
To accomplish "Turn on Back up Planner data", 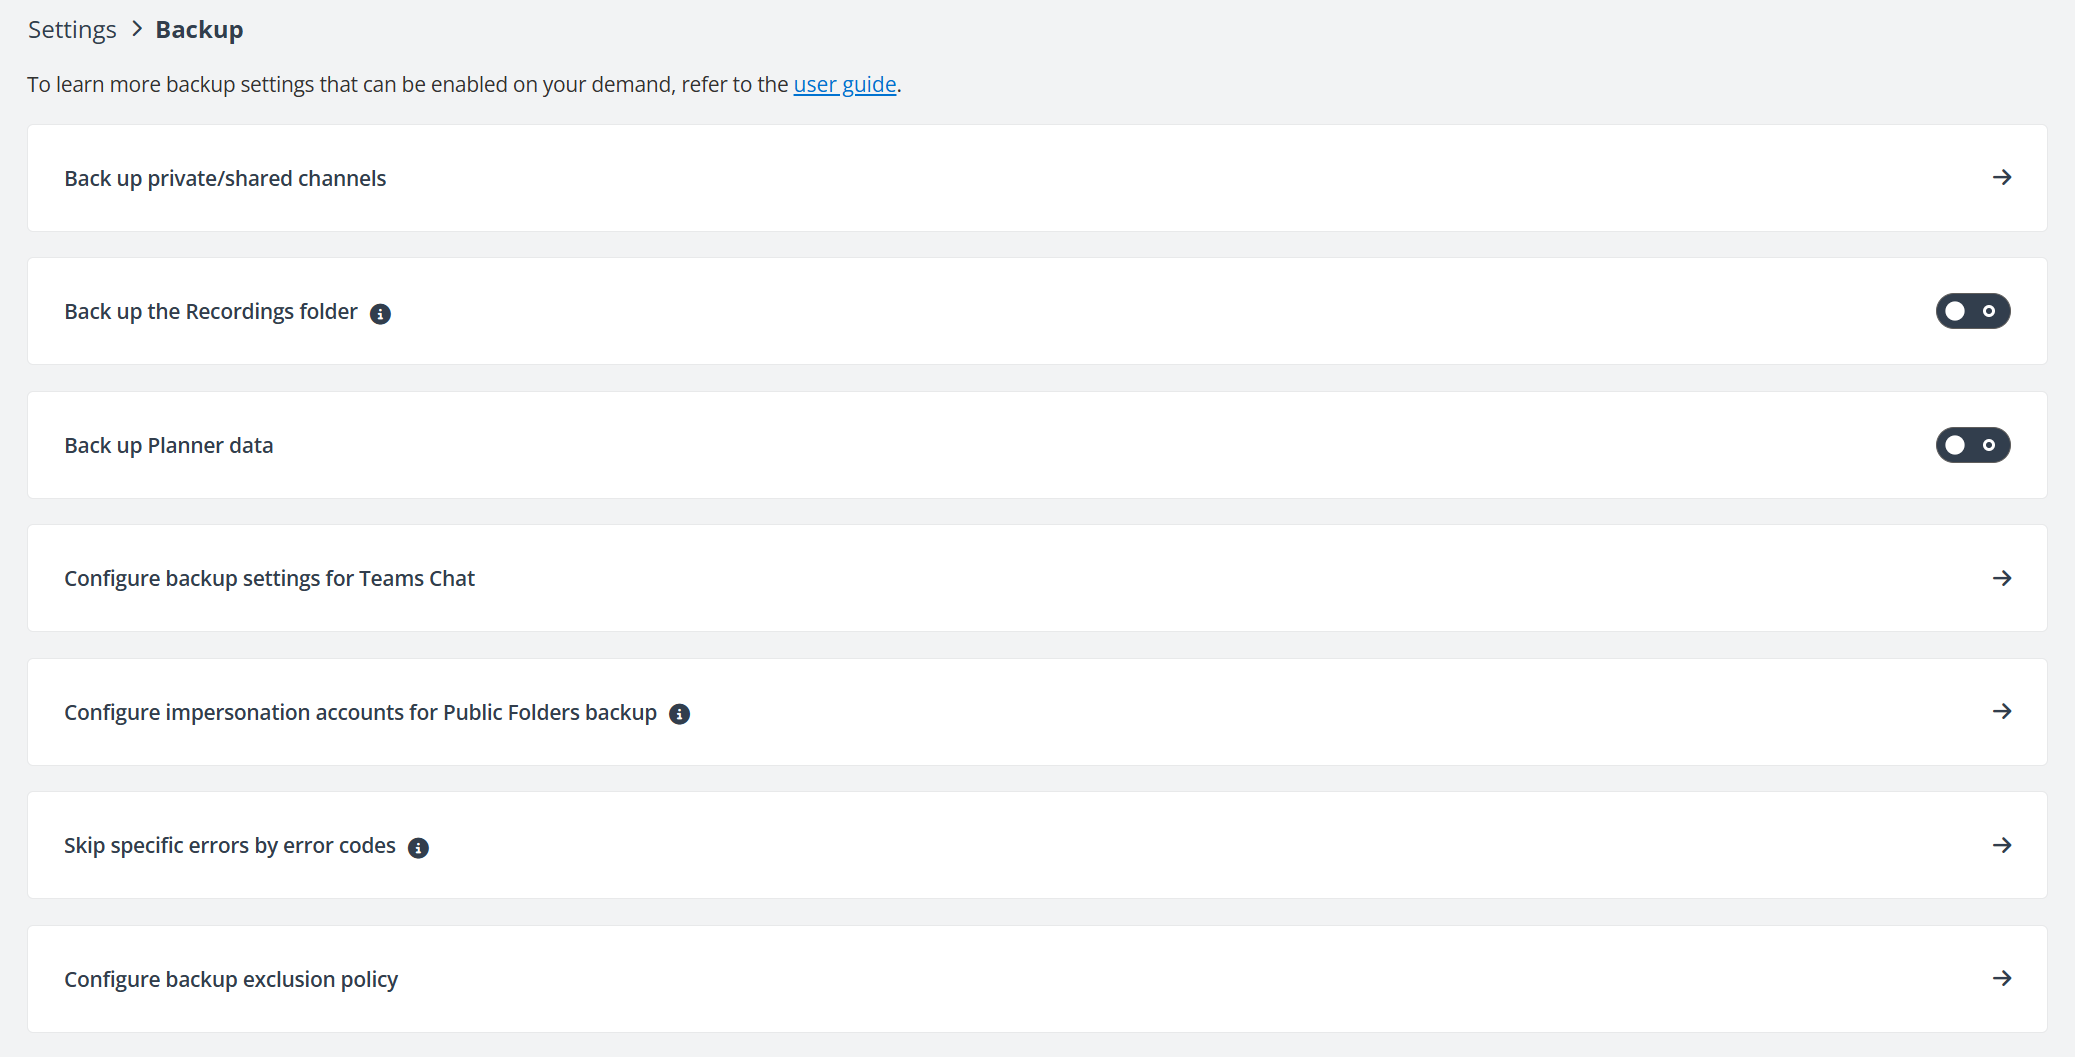I will 1971,445.
